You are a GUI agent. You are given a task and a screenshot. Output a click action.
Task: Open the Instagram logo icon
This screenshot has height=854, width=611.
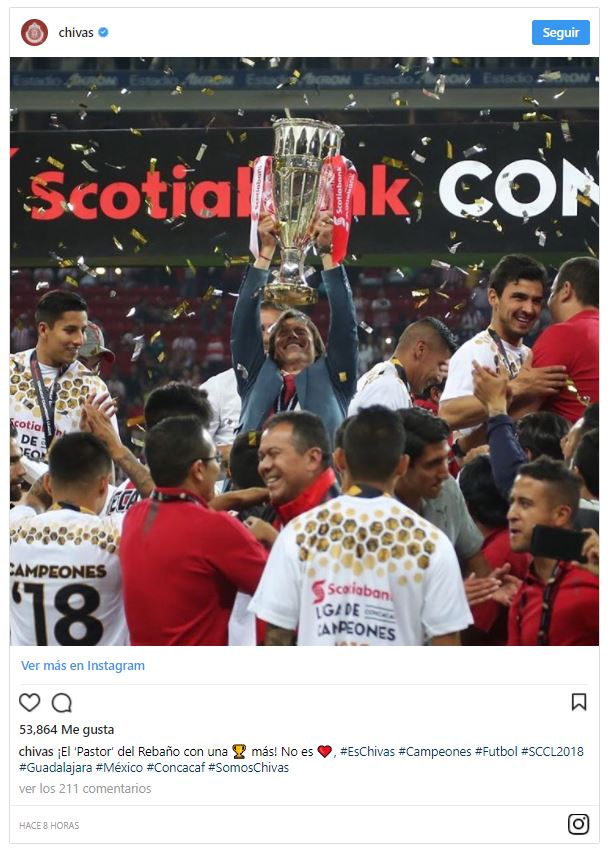(578, 824)
